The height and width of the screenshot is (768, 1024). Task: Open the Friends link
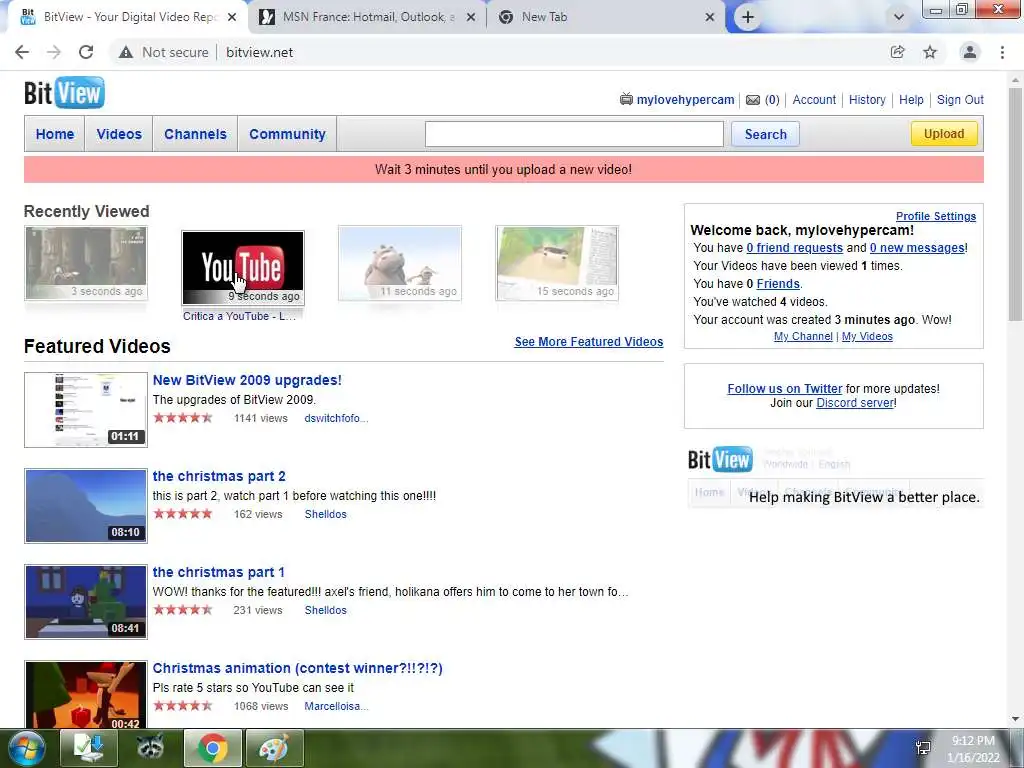coord(778,284)
